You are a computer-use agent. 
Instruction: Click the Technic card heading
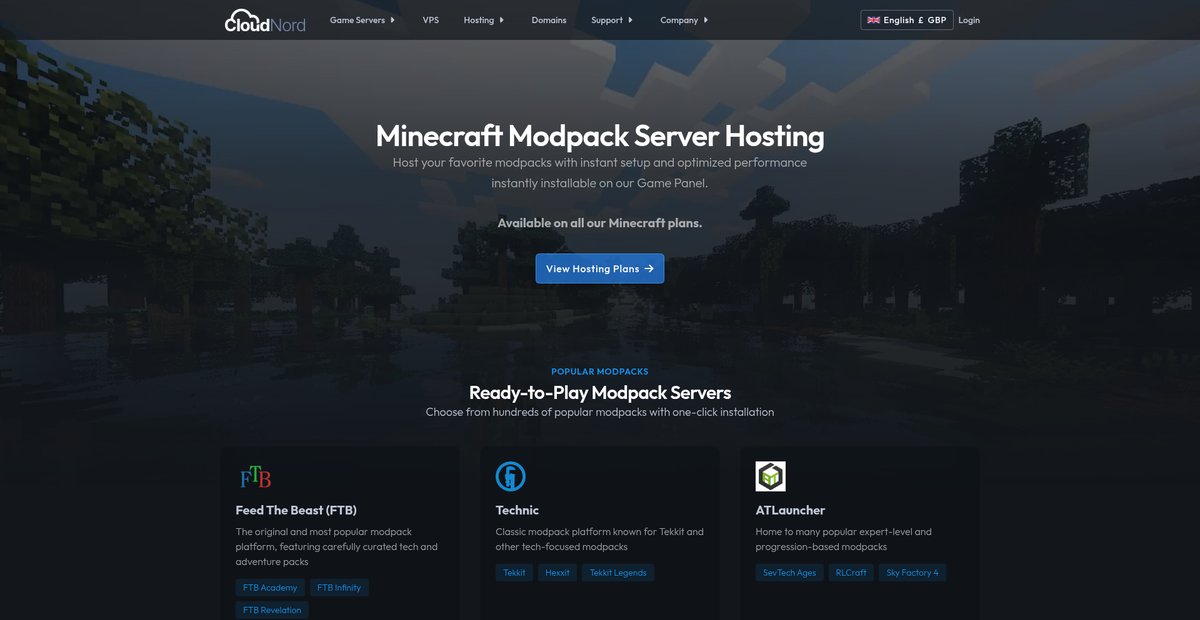(517, 510)
